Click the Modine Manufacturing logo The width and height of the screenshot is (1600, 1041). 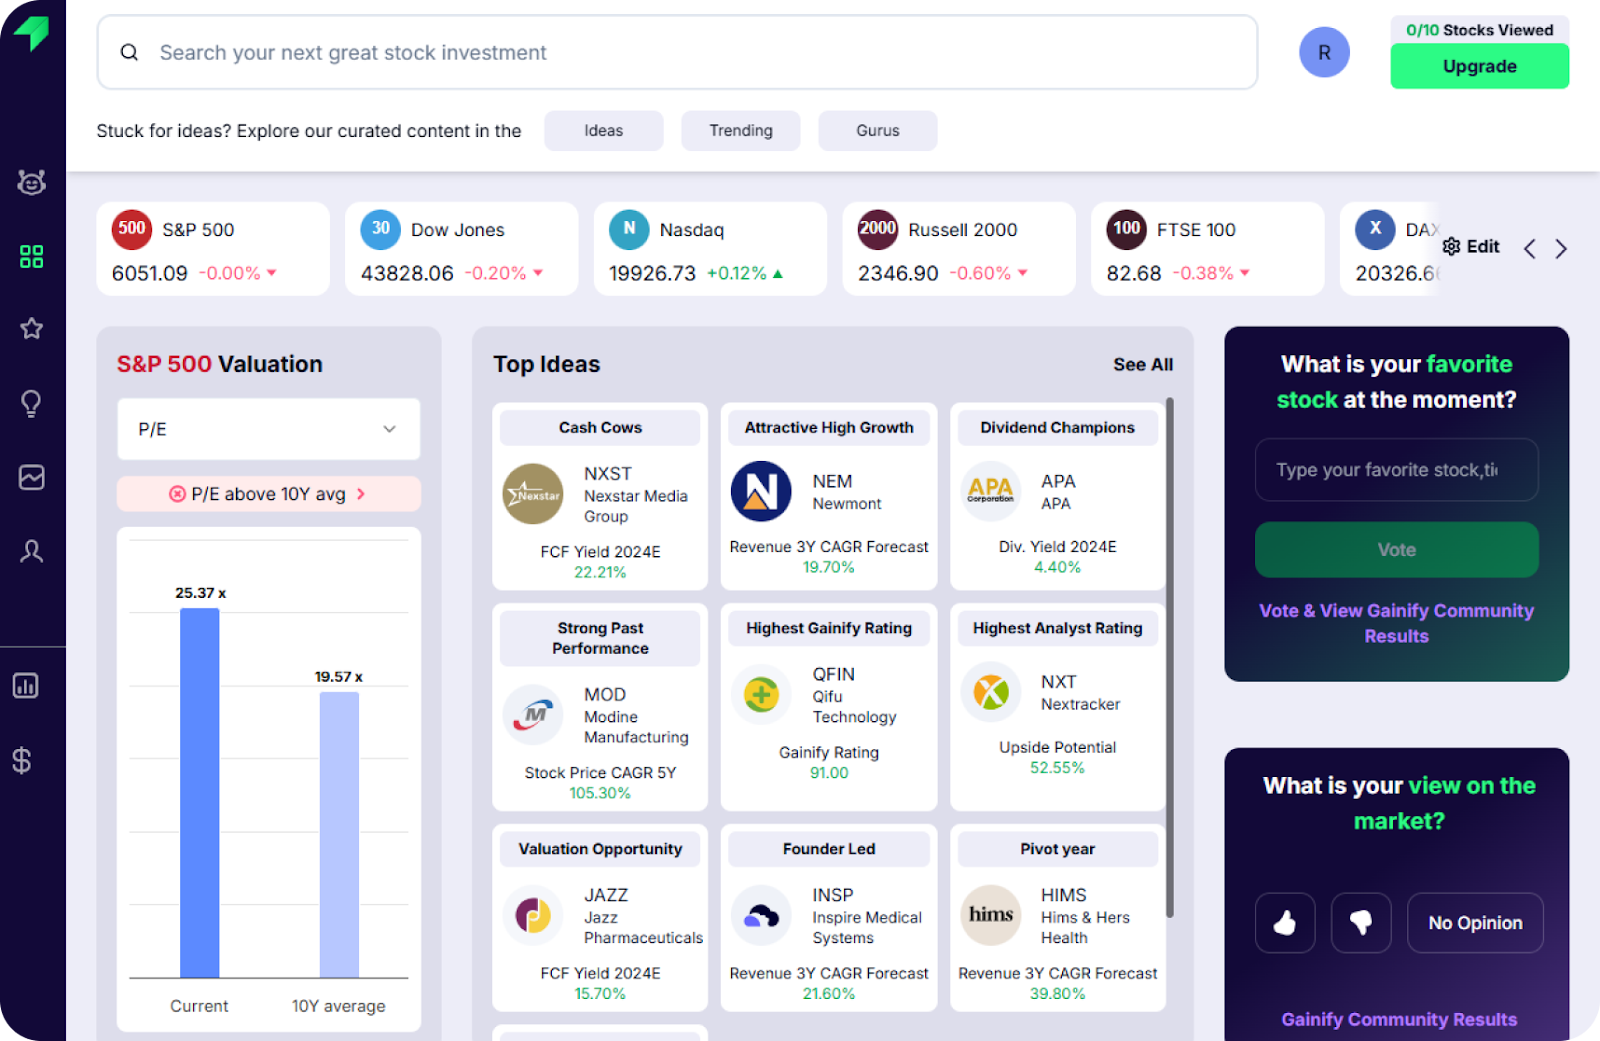click(533, 714)
